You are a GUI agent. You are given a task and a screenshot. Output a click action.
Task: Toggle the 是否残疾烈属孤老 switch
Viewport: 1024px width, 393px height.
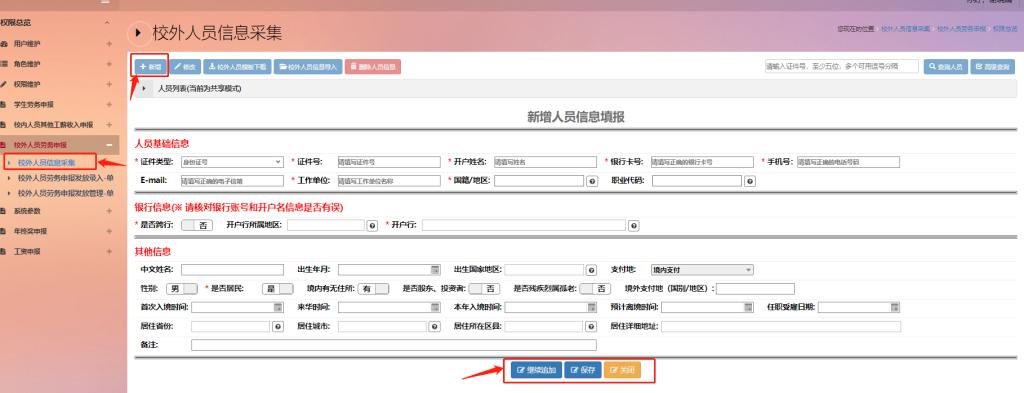tap(595, 289)
